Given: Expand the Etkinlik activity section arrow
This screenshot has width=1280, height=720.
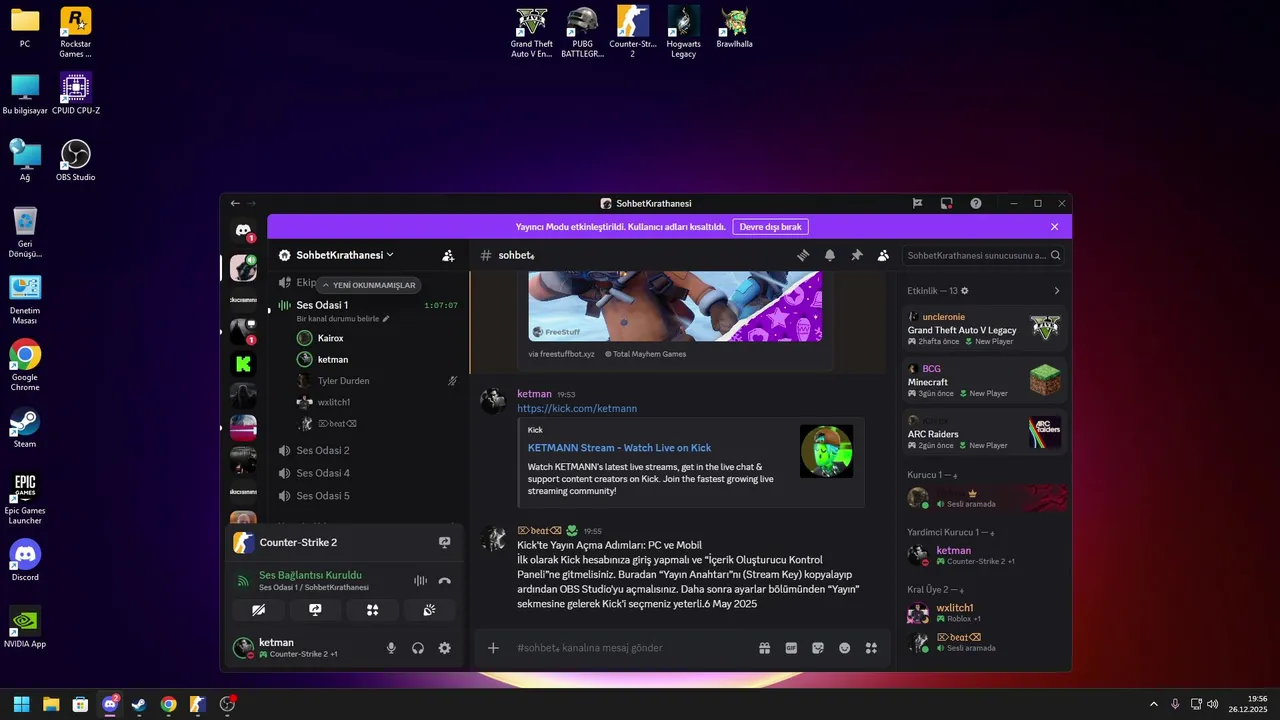Looking at the screenshot, I should [1057, 291].
